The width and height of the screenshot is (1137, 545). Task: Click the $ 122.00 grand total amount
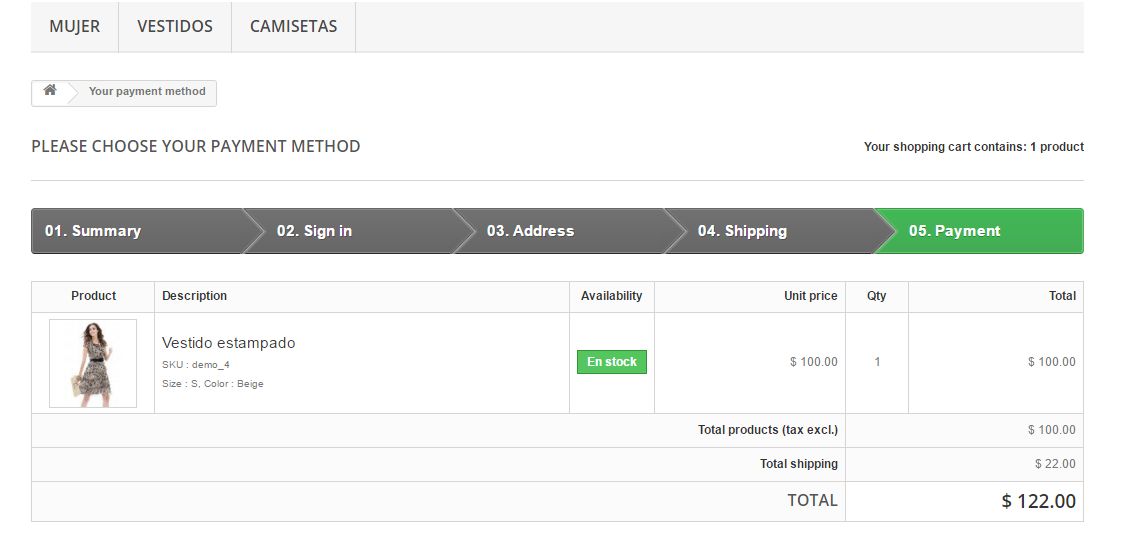point(1038,501)
